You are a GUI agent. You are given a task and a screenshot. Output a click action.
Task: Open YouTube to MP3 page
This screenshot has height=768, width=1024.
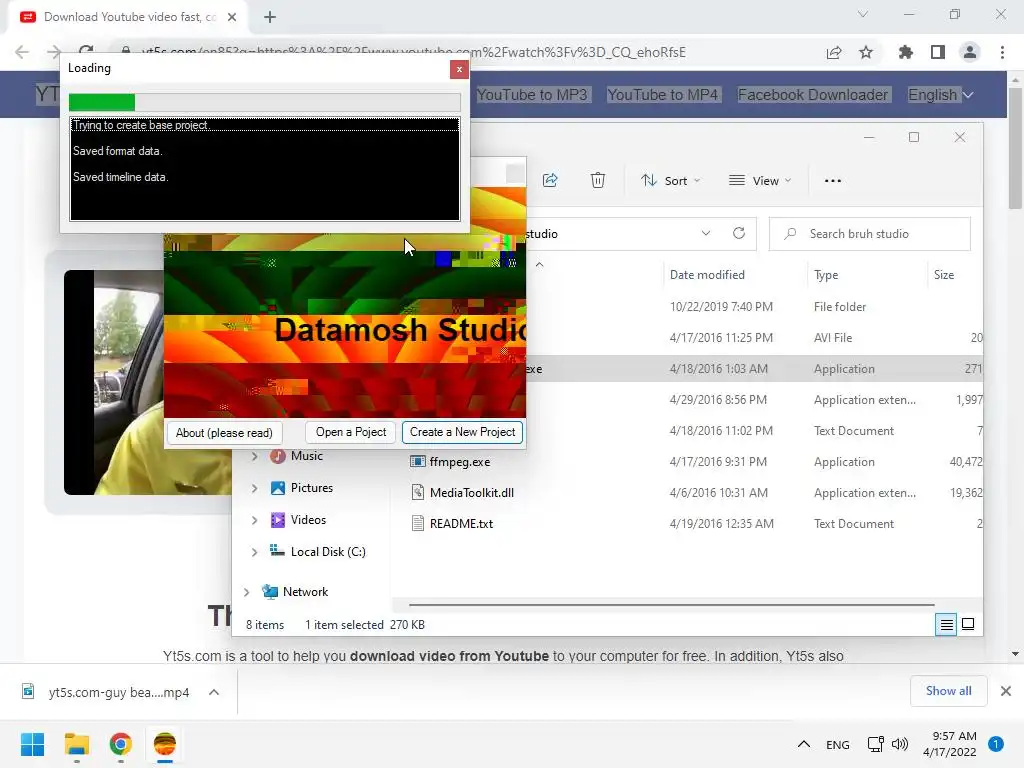(532, 95)
